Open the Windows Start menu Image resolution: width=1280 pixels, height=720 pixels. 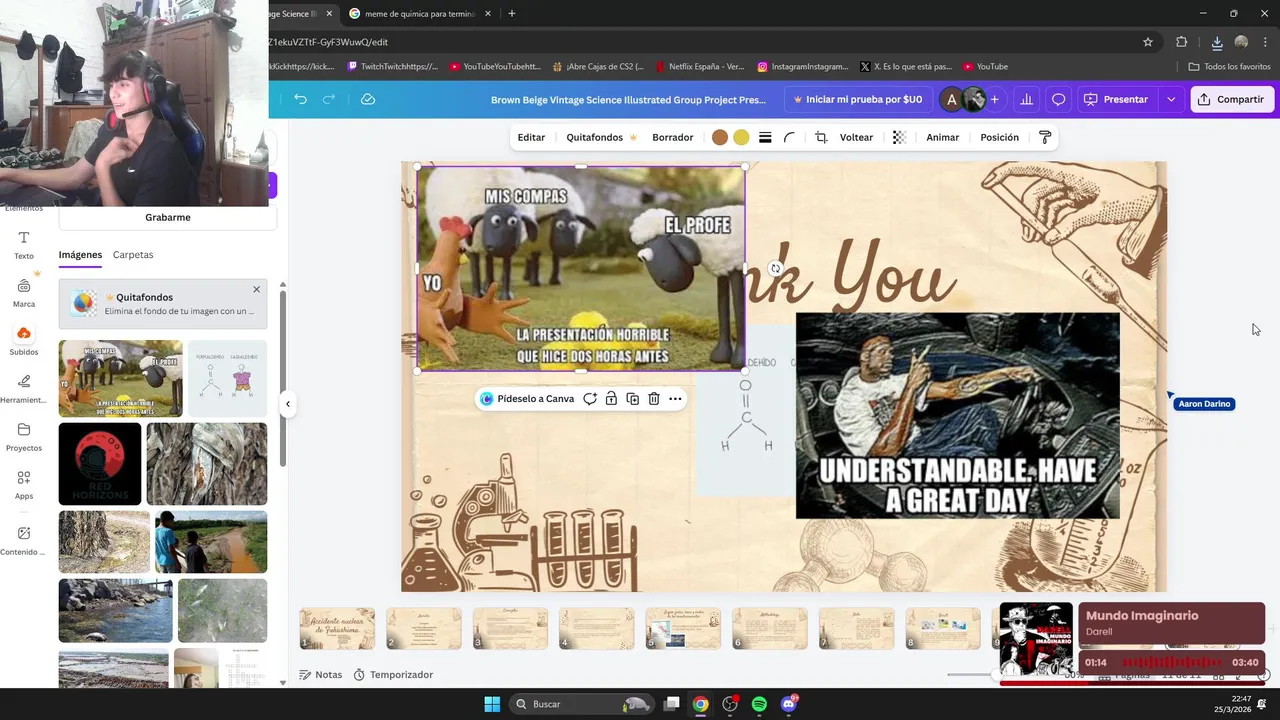[492, 704]
